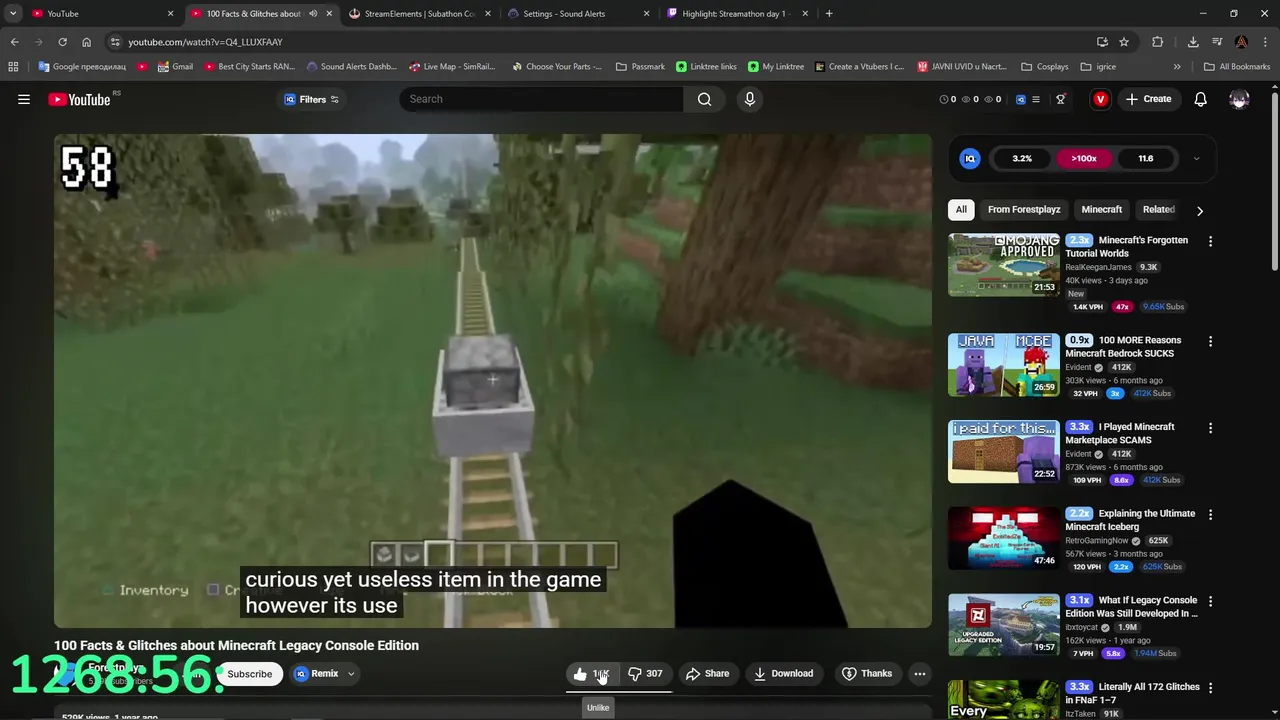Open options for Minecraft's Forgotten Tutorial Worlds
The image size is (1280, 720).
[x=1210, y=241]
